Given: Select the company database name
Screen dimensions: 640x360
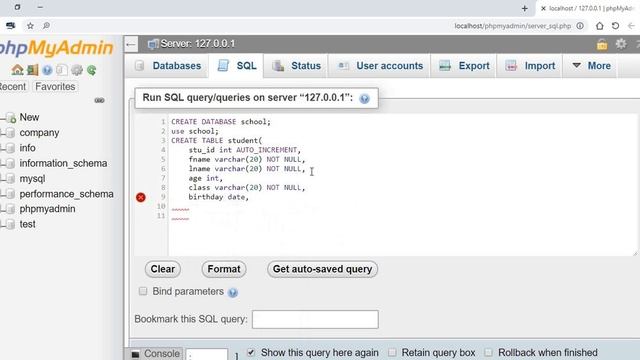Looking at the screenshot, I should tap(39, 133).
